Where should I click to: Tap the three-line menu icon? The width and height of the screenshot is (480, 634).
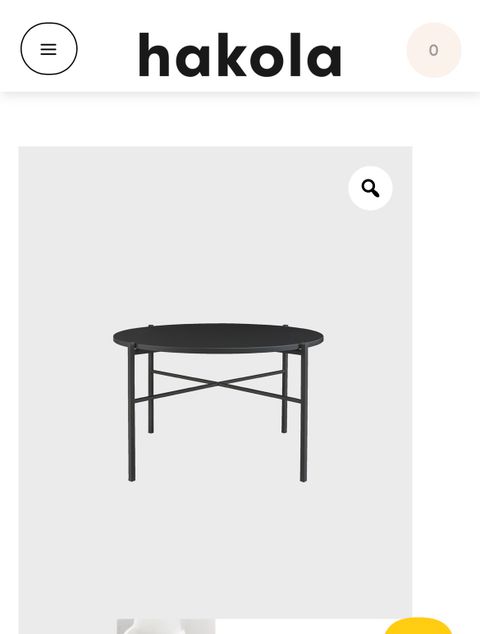(49, 49)
